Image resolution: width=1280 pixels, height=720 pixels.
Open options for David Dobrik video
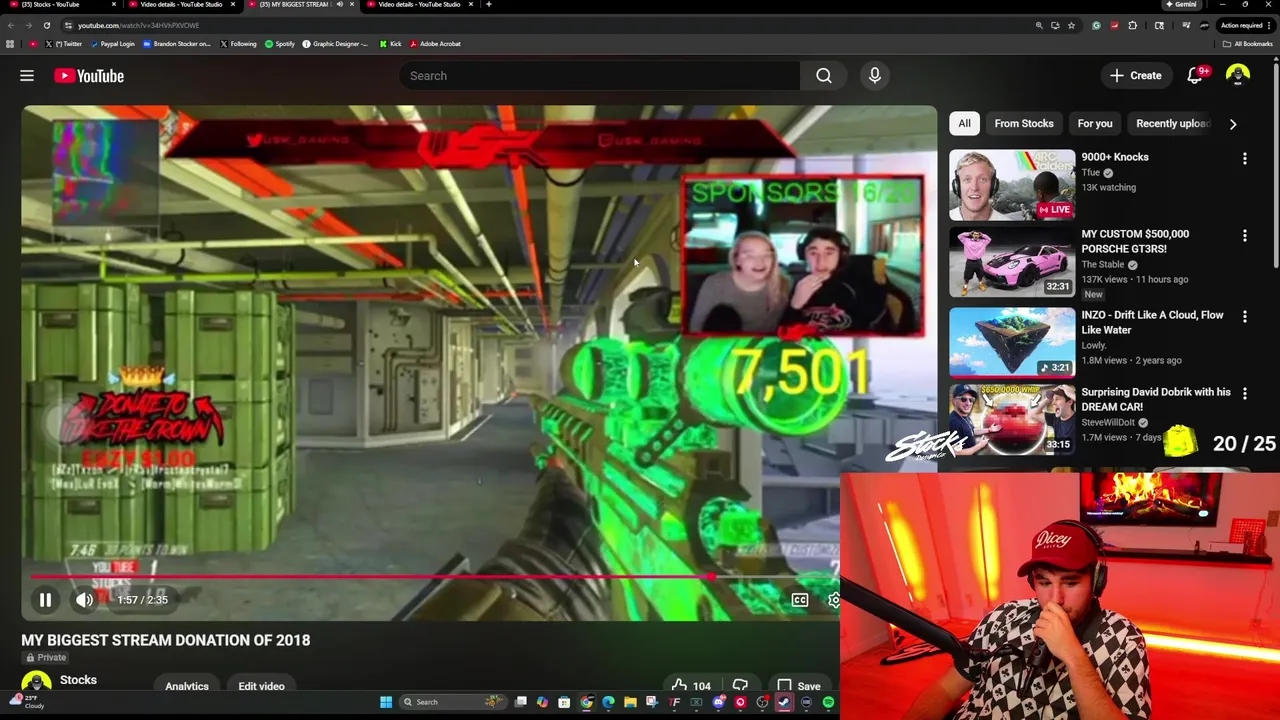click(1245, 394)
